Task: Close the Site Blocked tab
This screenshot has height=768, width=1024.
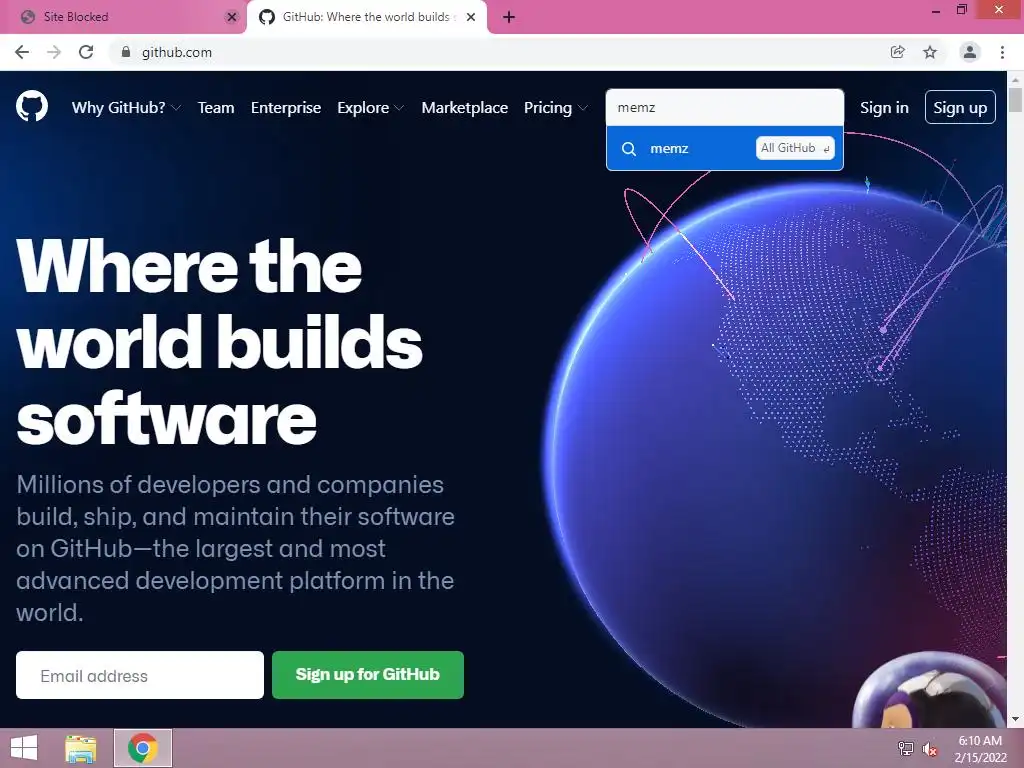Action: pos(231,17)
